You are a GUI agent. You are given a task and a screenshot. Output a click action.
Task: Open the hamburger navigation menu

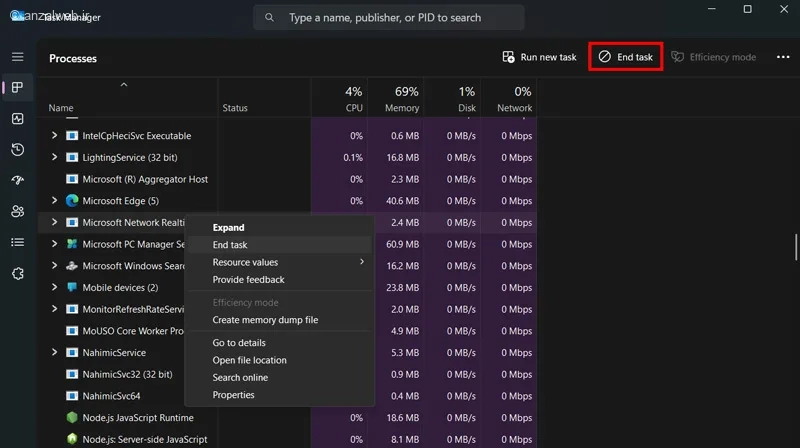(x=17, y=57)
